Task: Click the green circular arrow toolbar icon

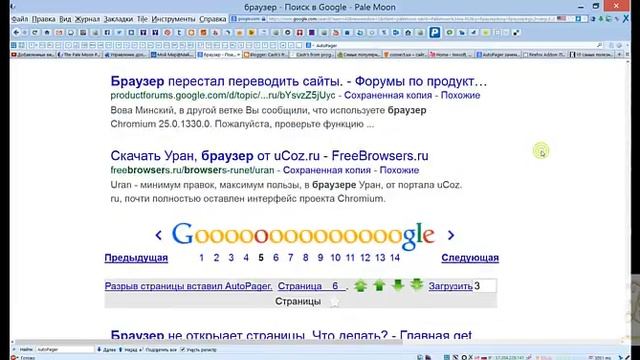Action: click(449, 32)
